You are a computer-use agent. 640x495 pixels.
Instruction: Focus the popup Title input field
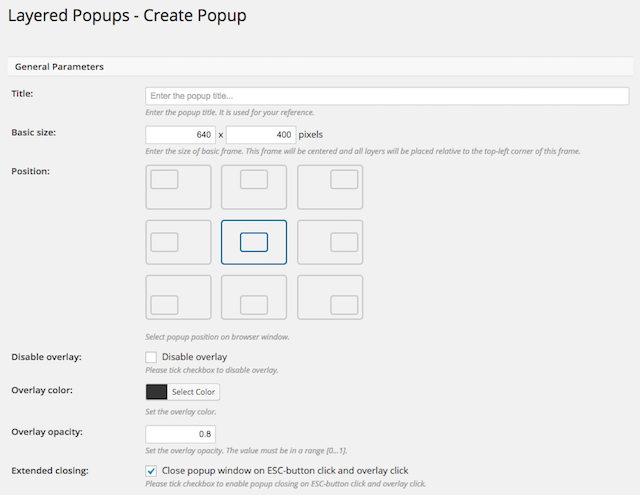387,96
